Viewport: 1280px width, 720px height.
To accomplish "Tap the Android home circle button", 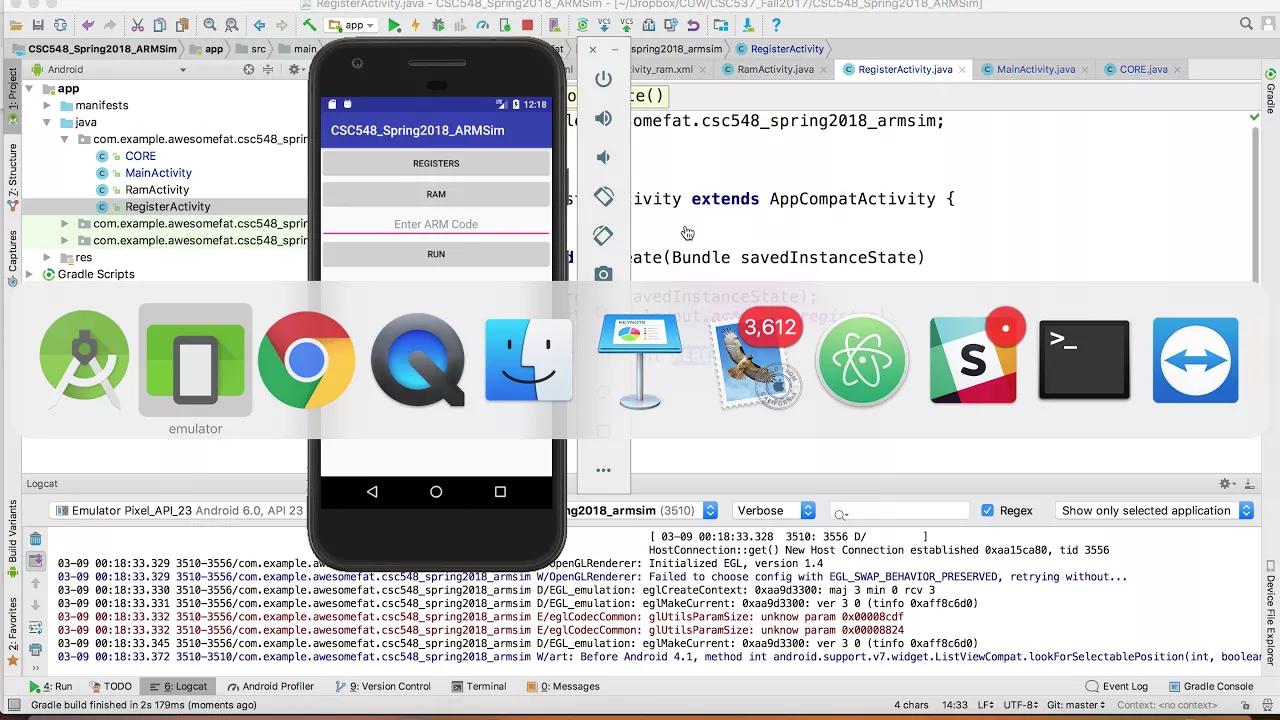I will coord(436,492).
